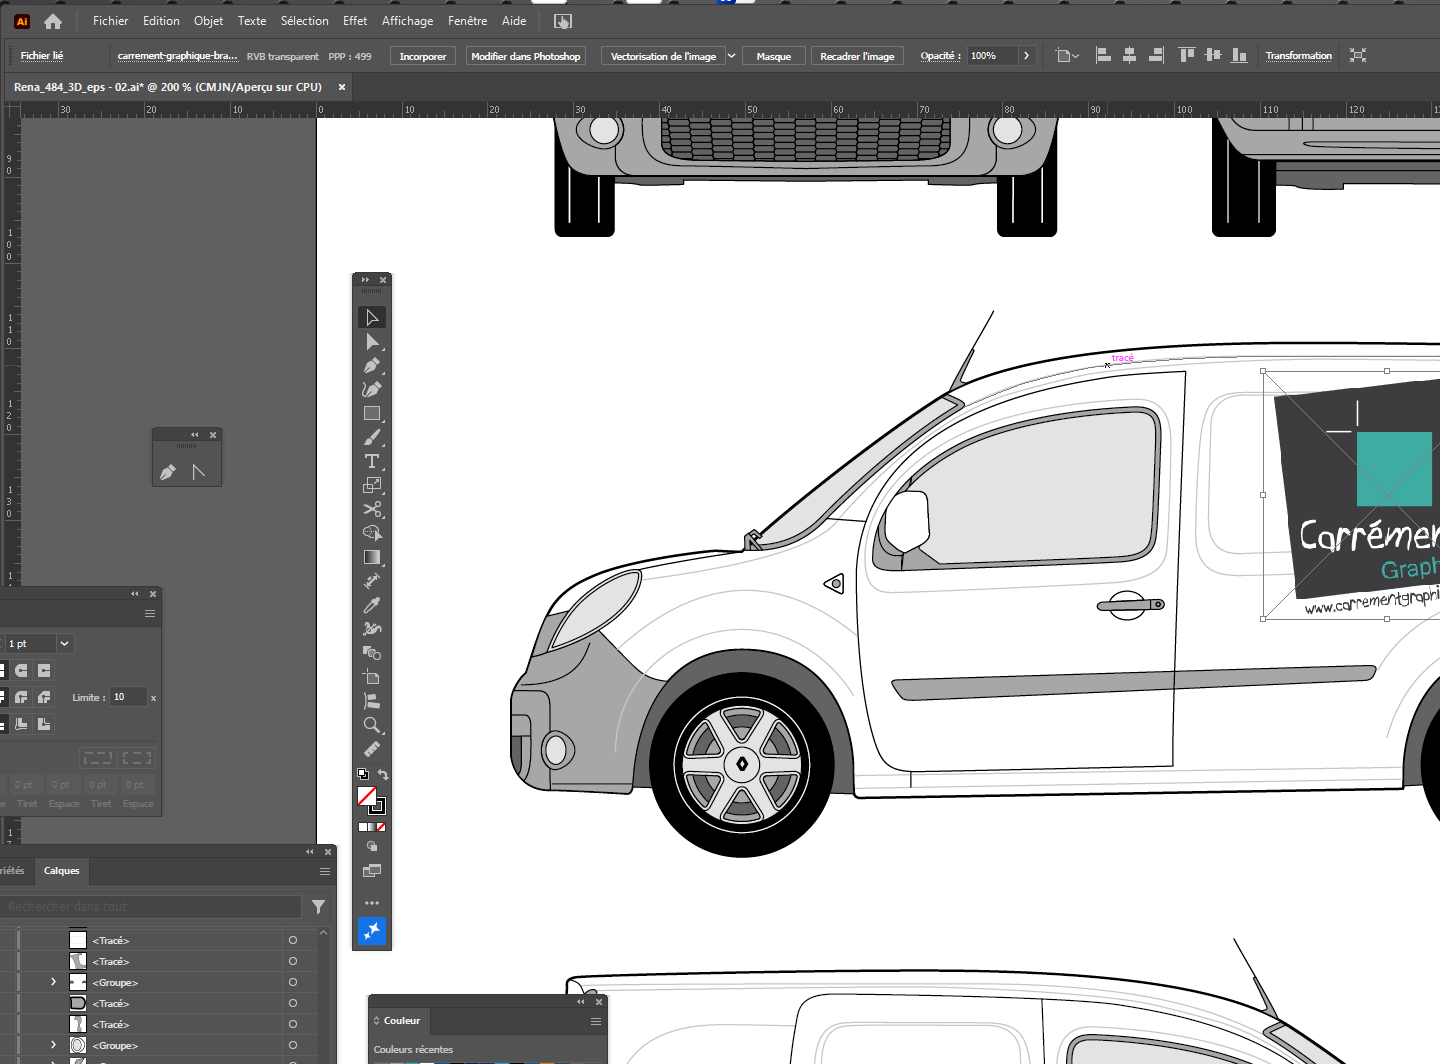This screenshot has height=1064, width=1440.
Task: Click the fill color swatch in toolbar
Action: (367, 796)
